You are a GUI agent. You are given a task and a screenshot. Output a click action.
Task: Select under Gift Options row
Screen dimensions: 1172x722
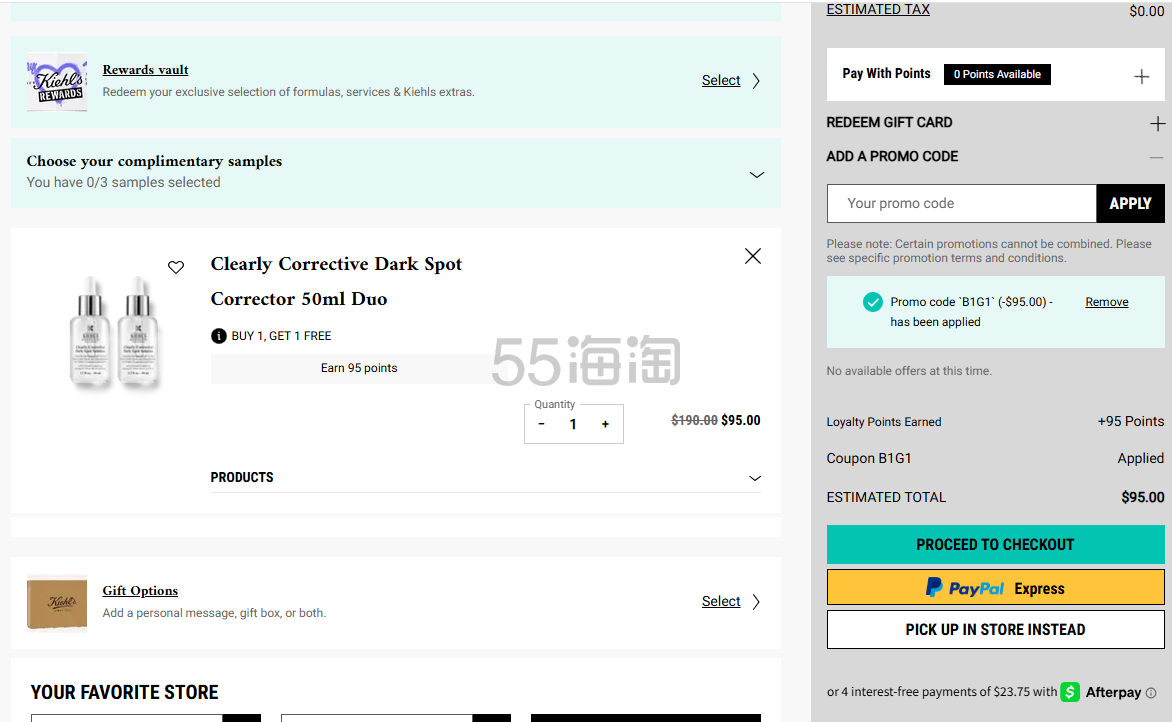tap(721, 602)
